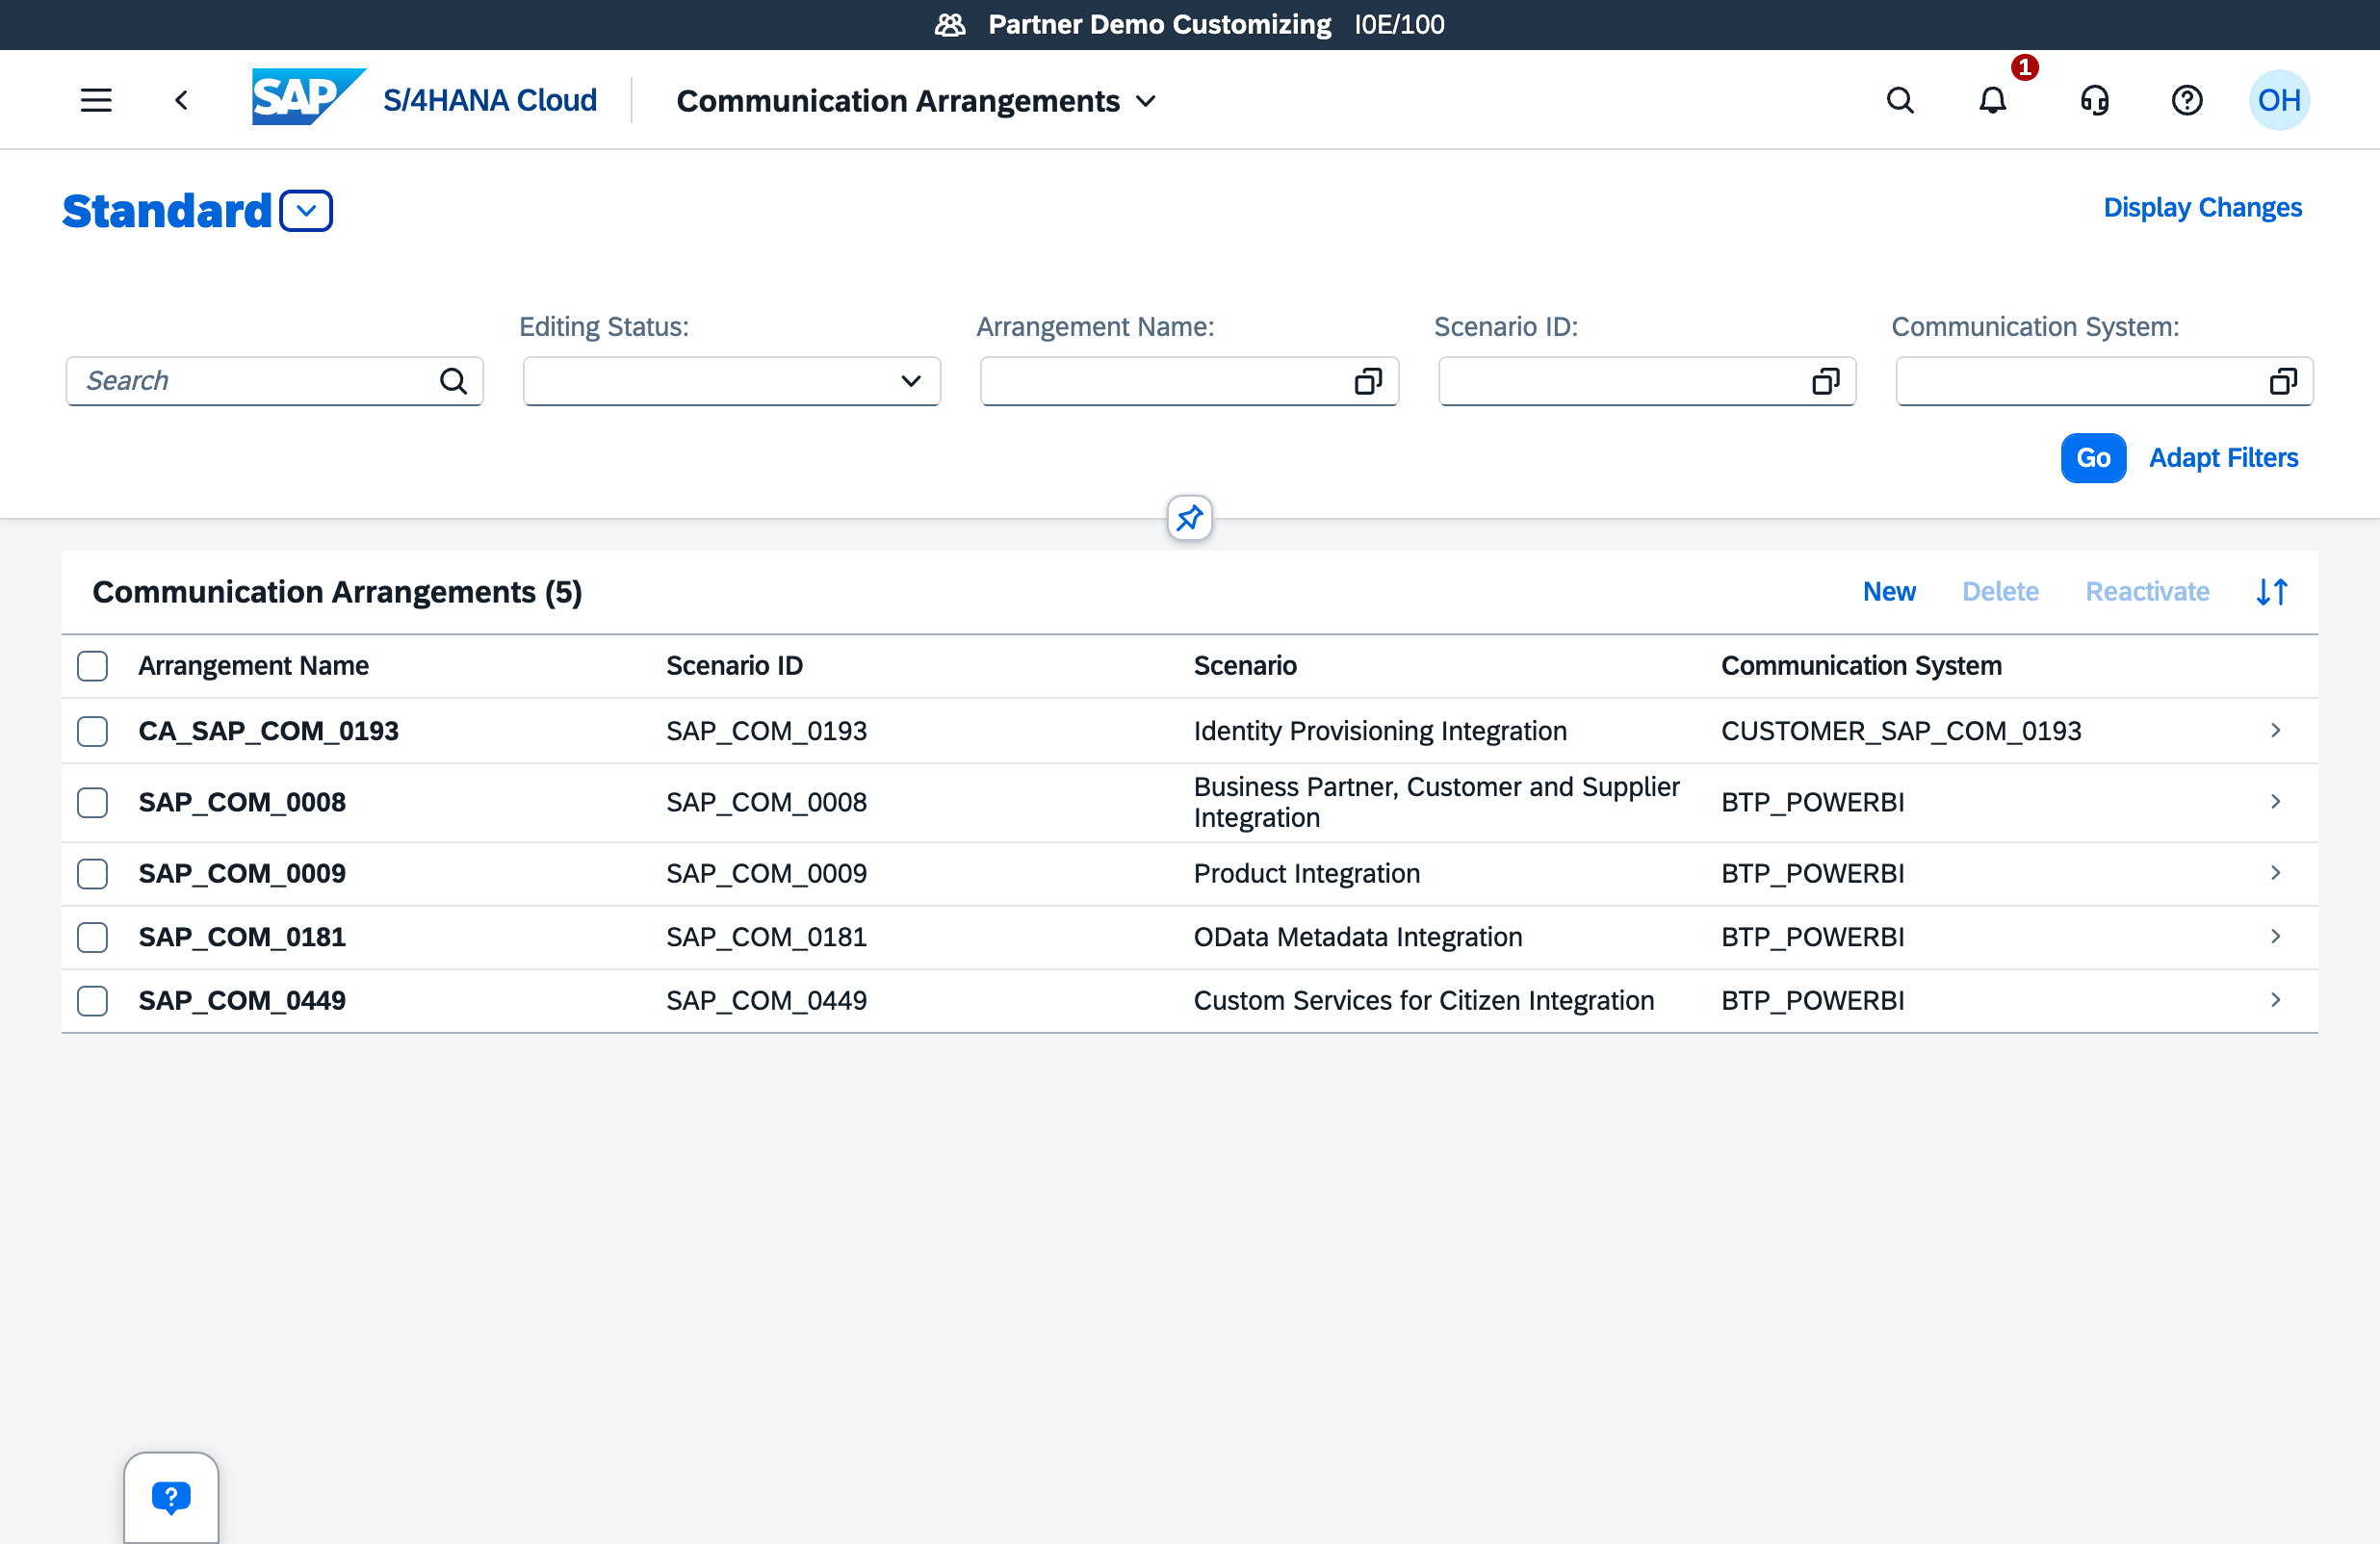Click OData Metadata Integration scenario text

click(1358, 938)
